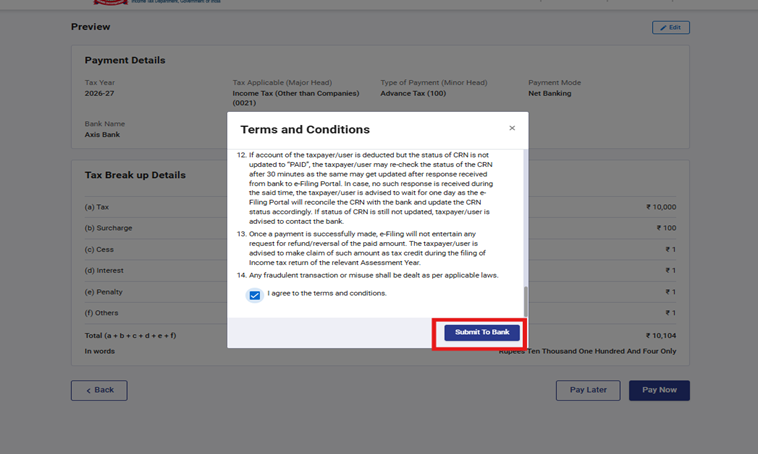Click the Terms and Conditions dialog title
The height and width of the screenshot is (454, 758).
pos(305,130)
